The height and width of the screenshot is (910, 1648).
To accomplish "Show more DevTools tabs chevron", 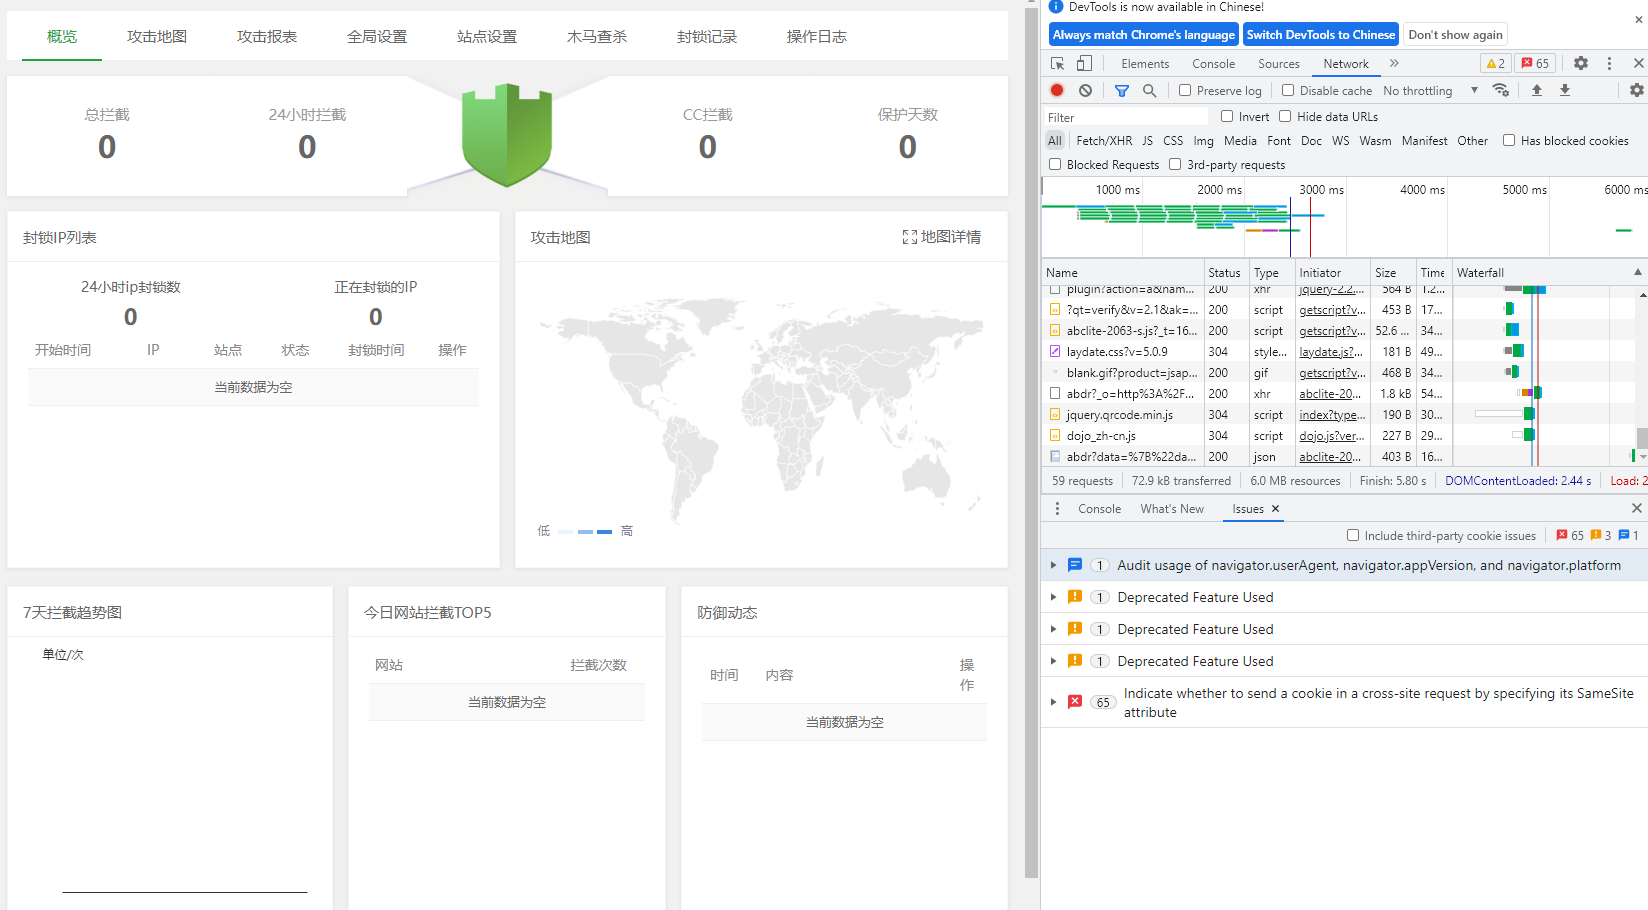I will (1394, 63).
